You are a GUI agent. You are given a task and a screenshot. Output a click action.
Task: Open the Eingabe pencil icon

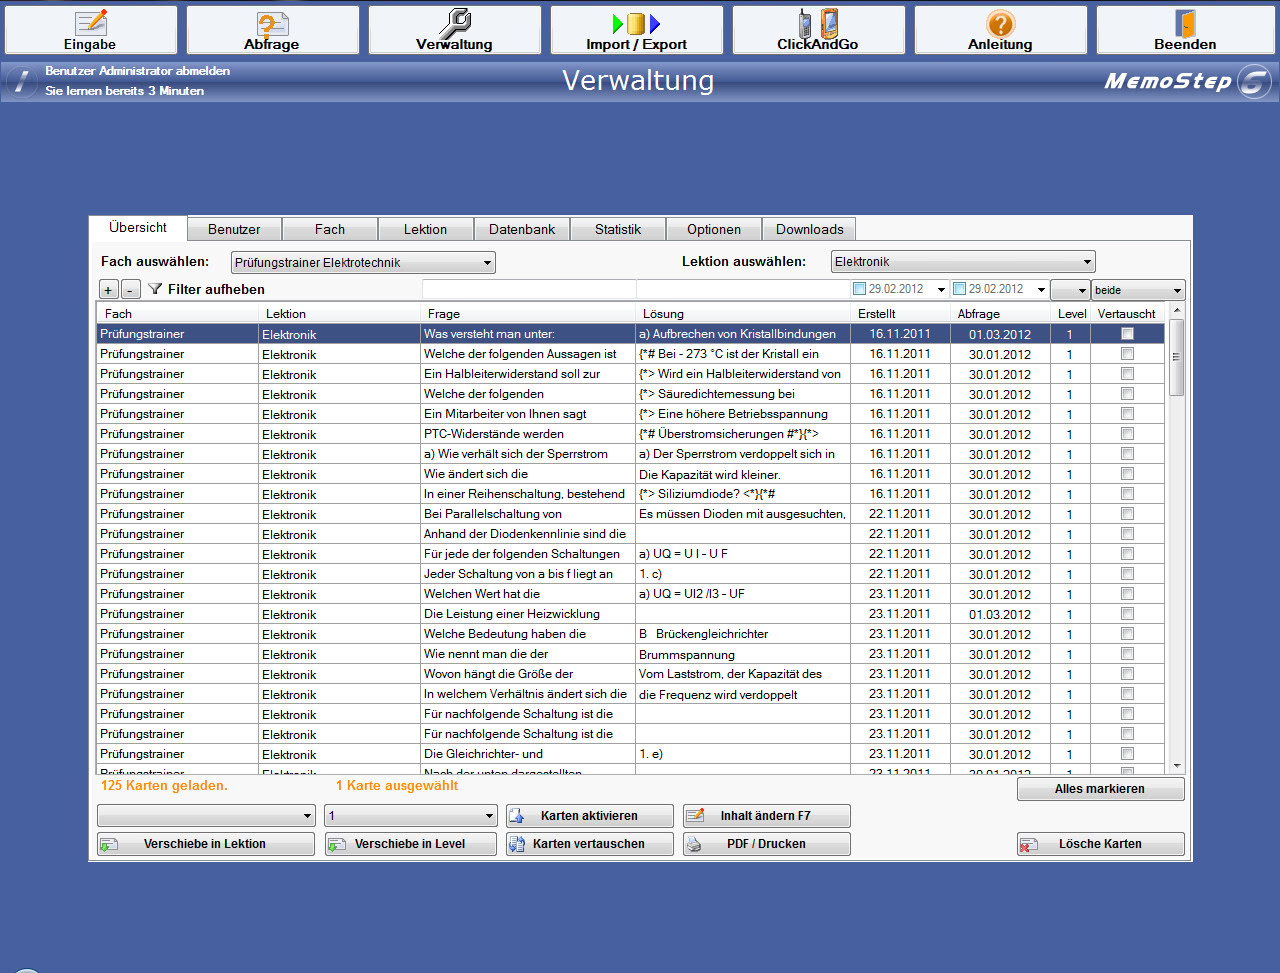click(x=91, y=23)
